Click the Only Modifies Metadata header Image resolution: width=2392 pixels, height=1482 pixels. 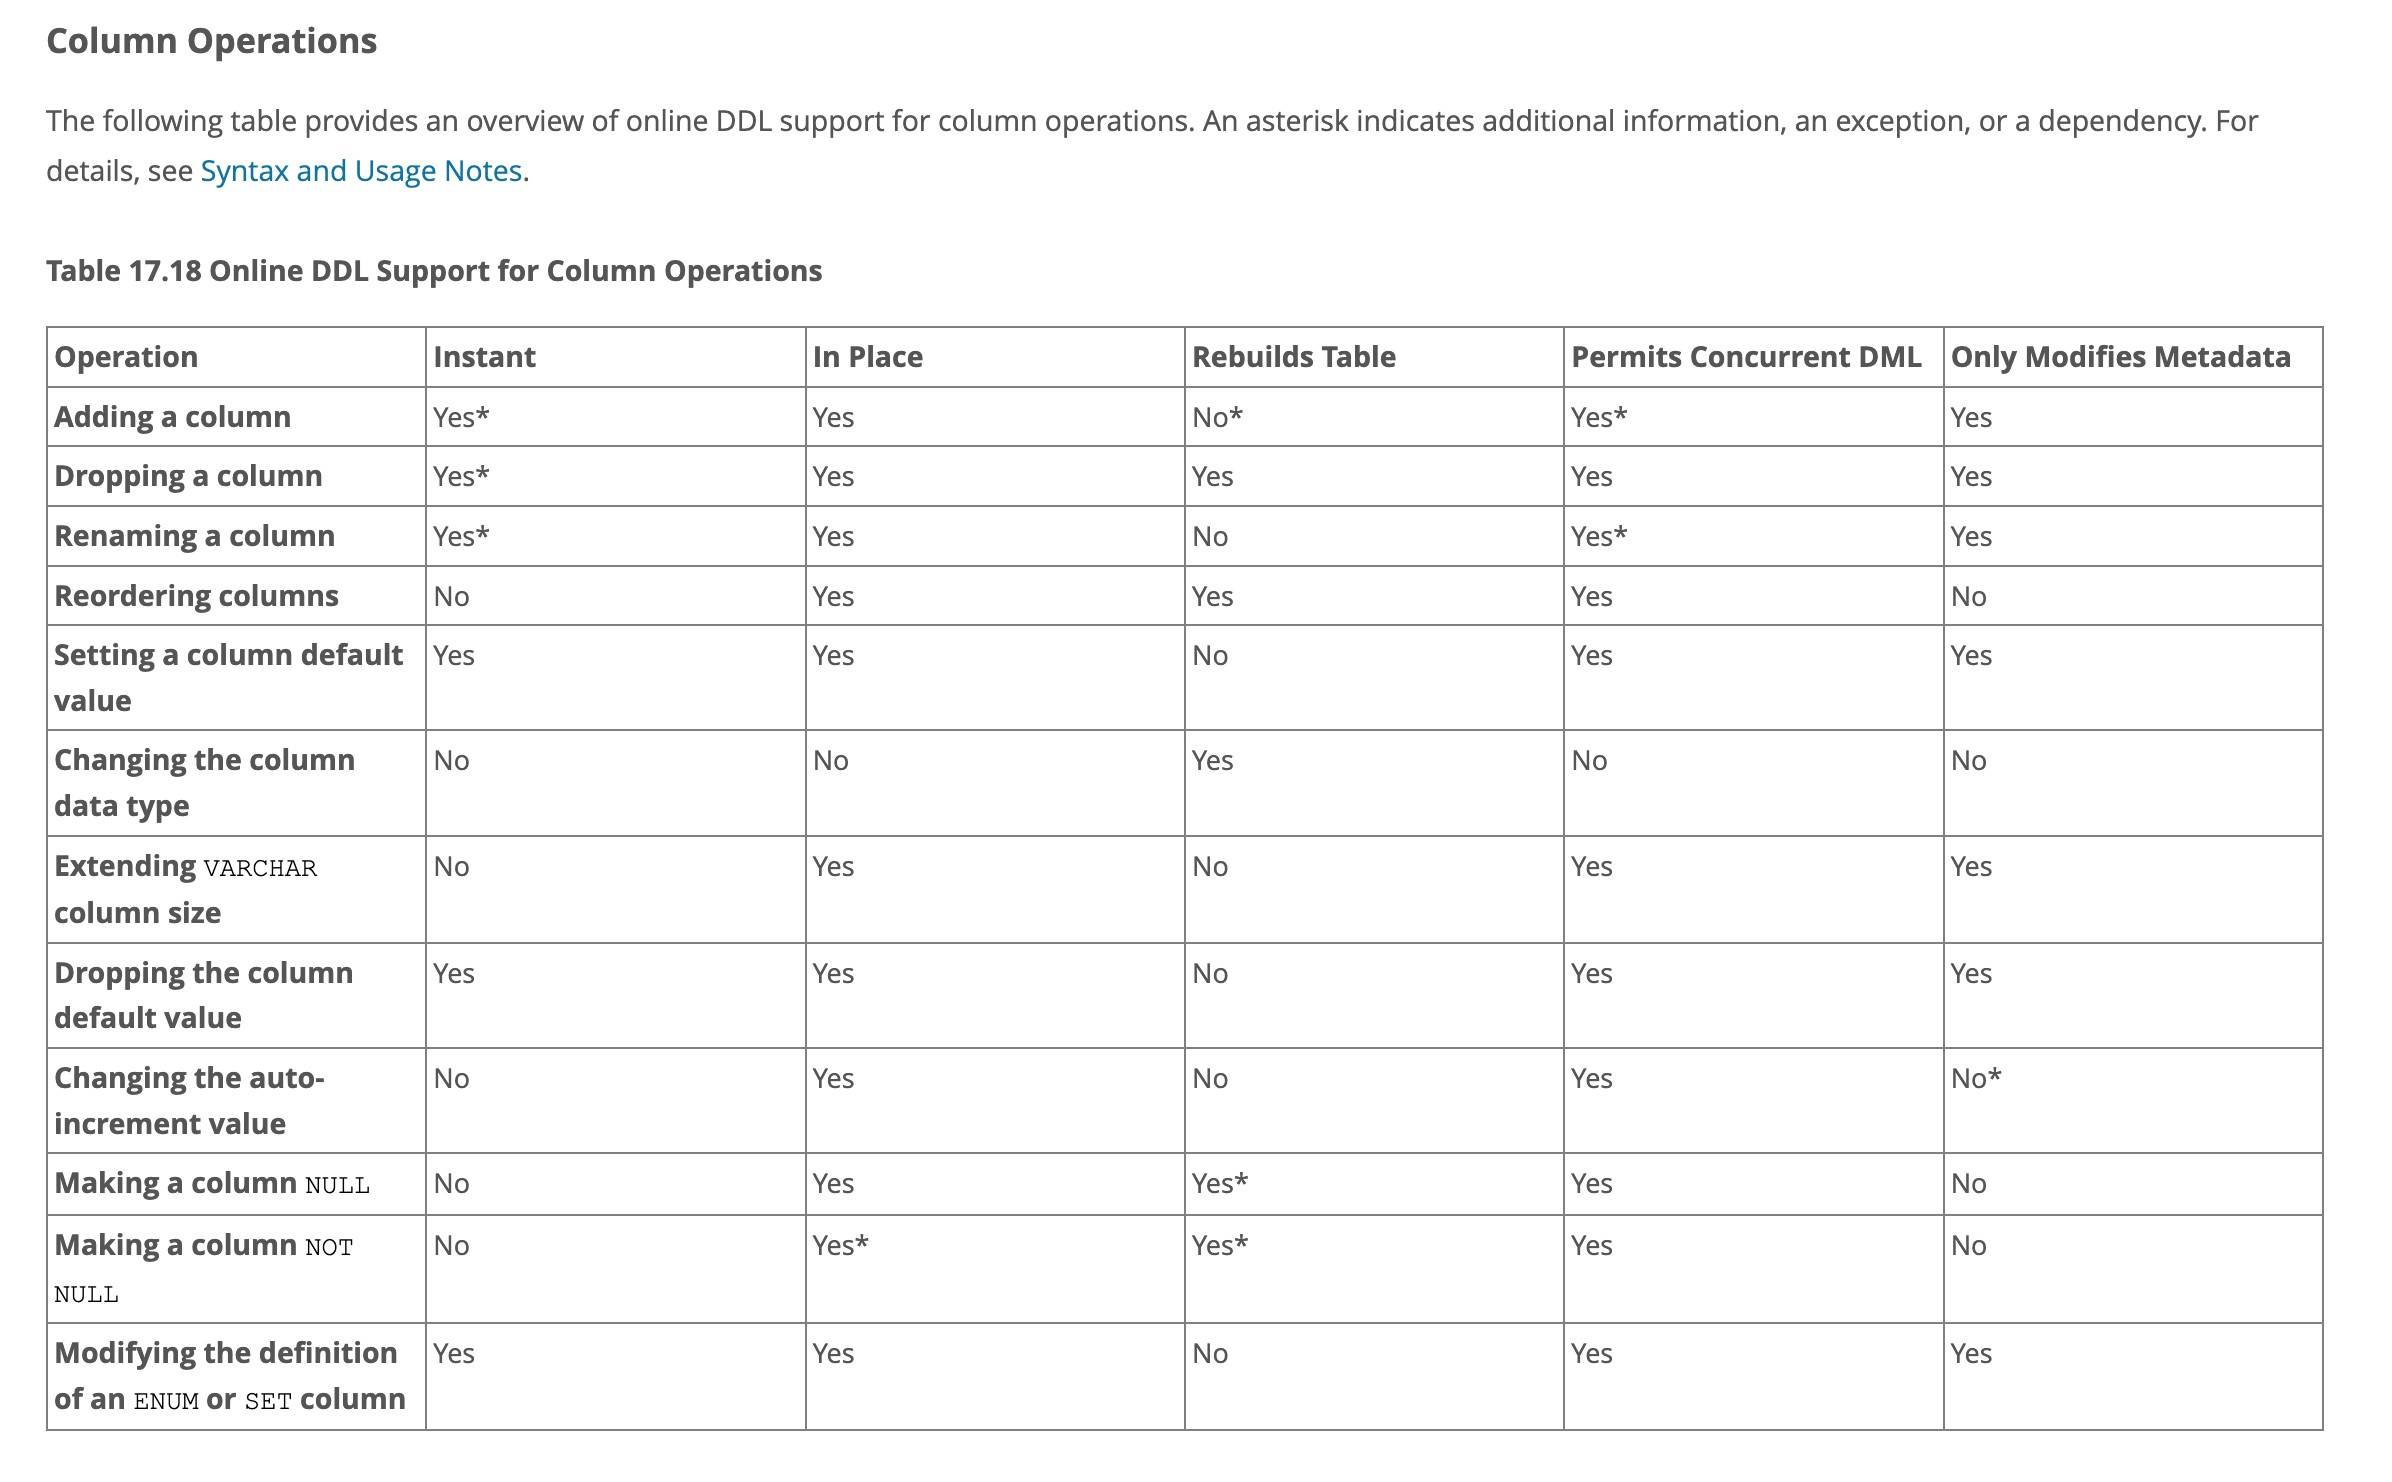click(x=2120, y=357)
